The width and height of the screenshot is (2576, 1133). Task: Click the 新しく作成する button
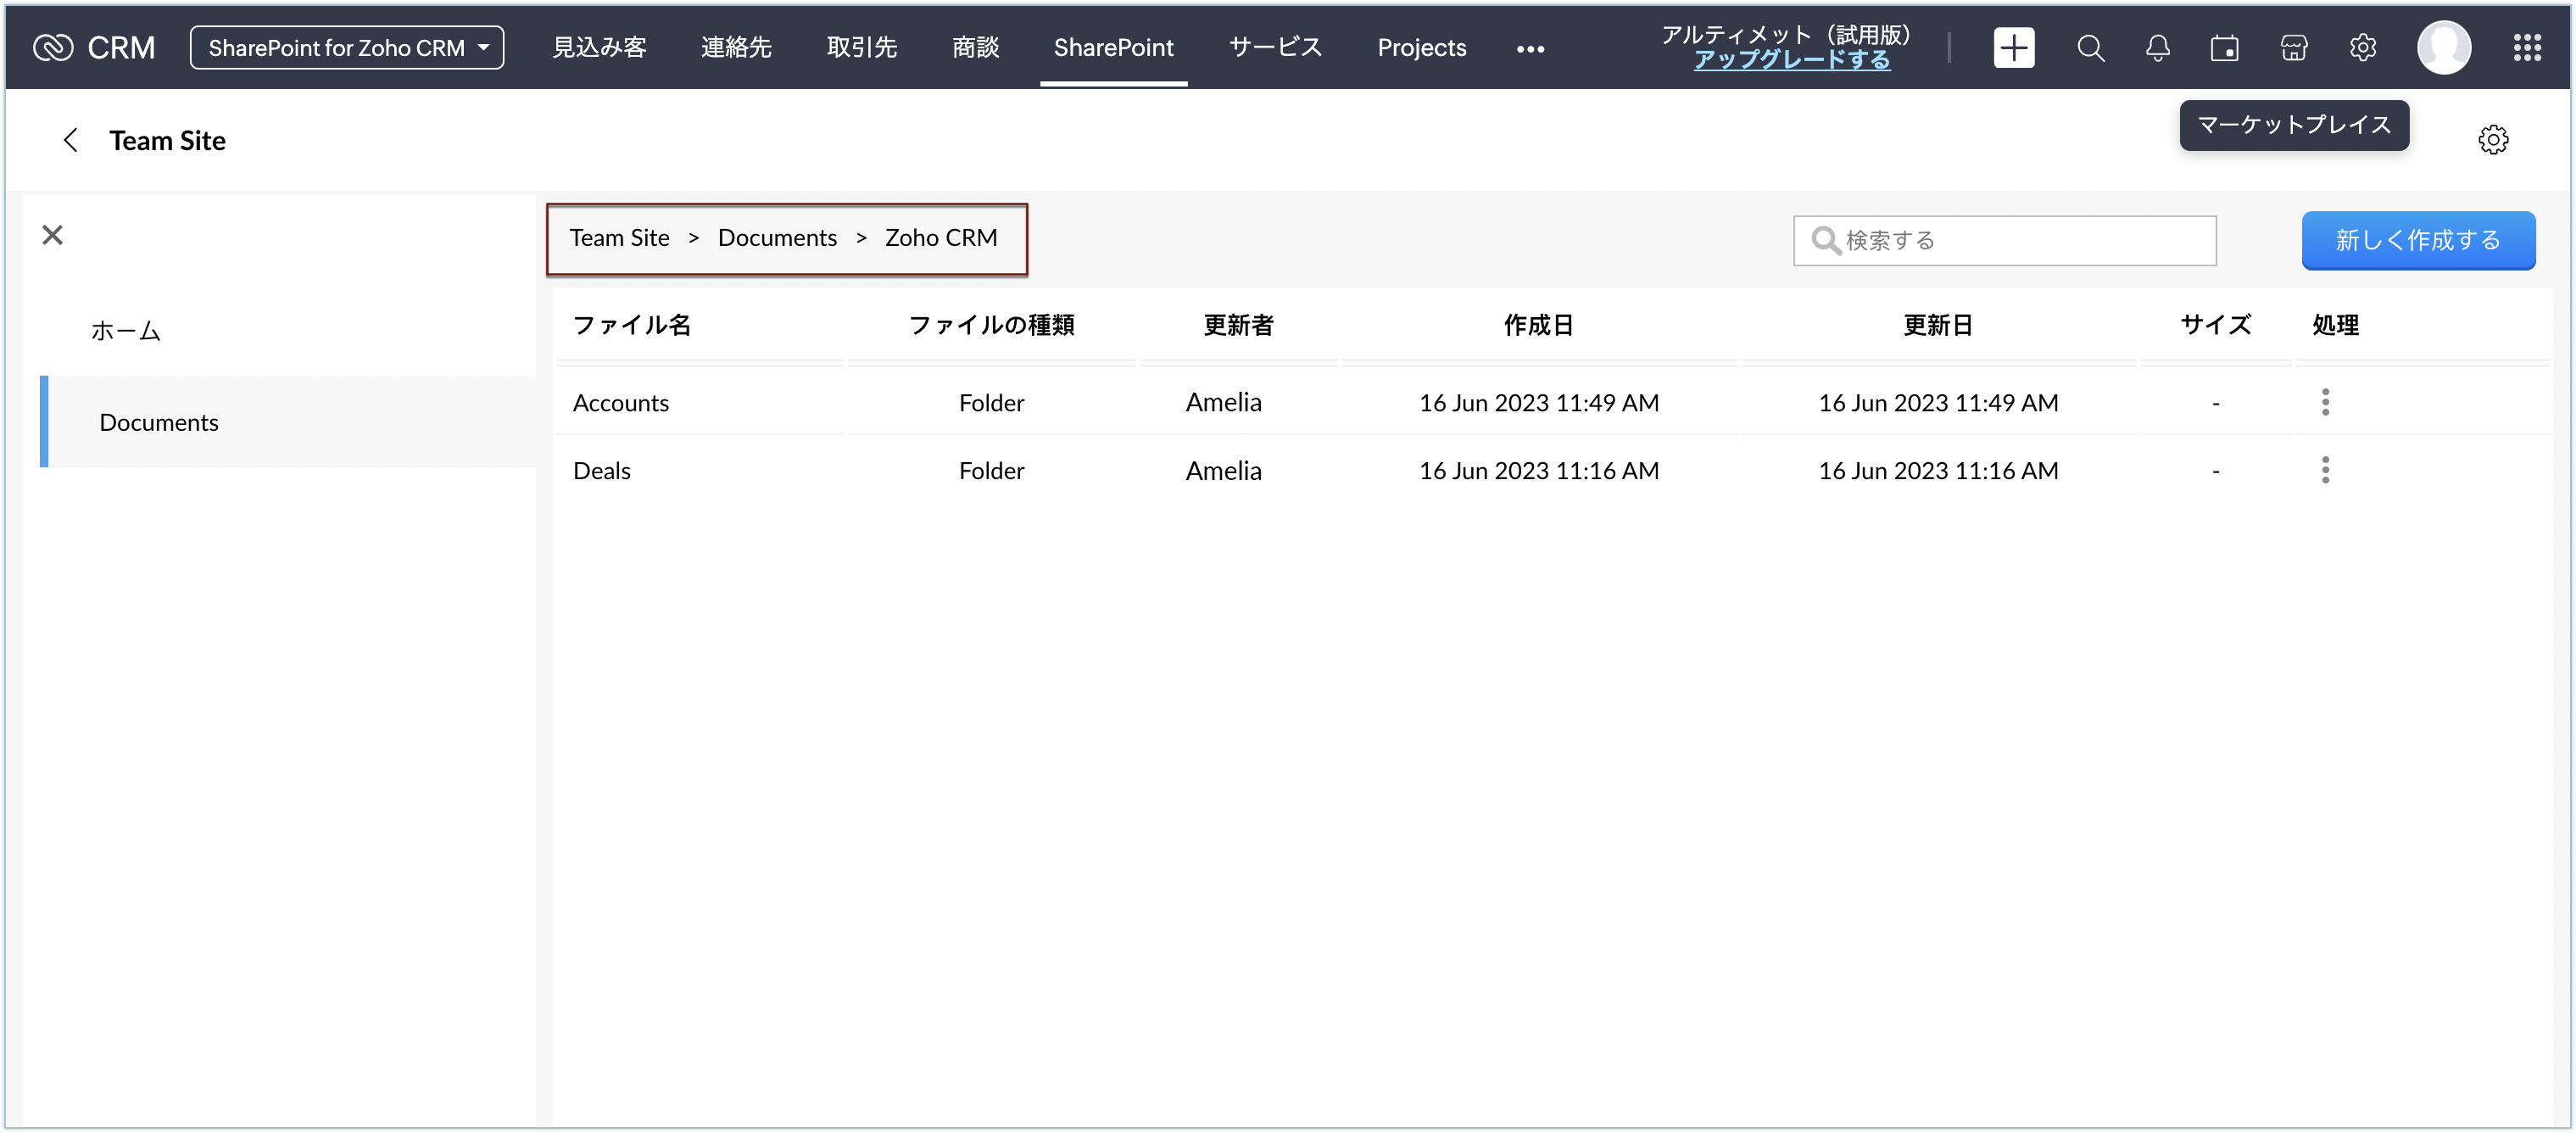[x=2417, y=240]
